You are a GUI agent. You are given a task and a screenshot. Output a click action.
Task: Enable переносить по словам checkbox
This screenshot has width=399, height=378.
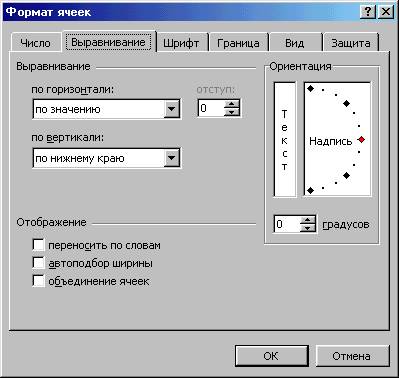38,245
